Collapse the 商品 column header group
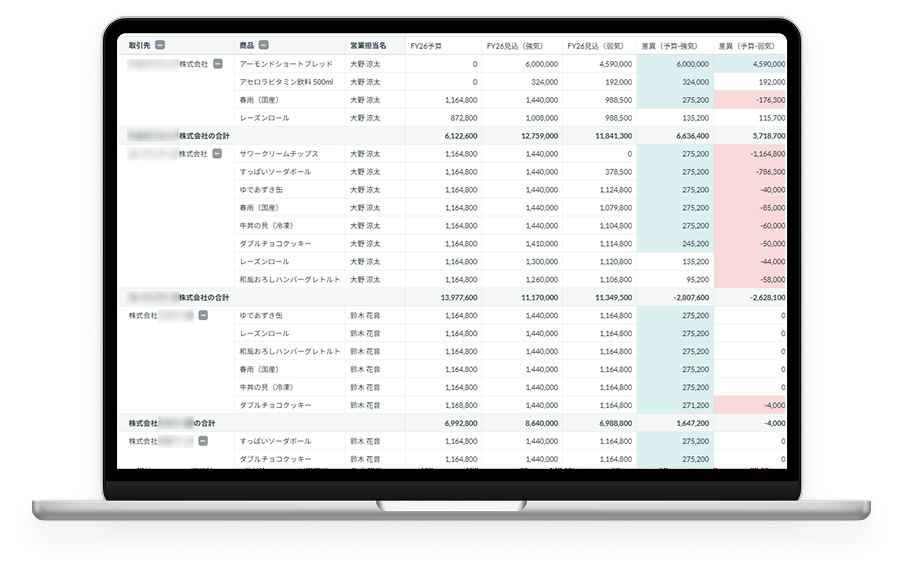 point(263,45)
